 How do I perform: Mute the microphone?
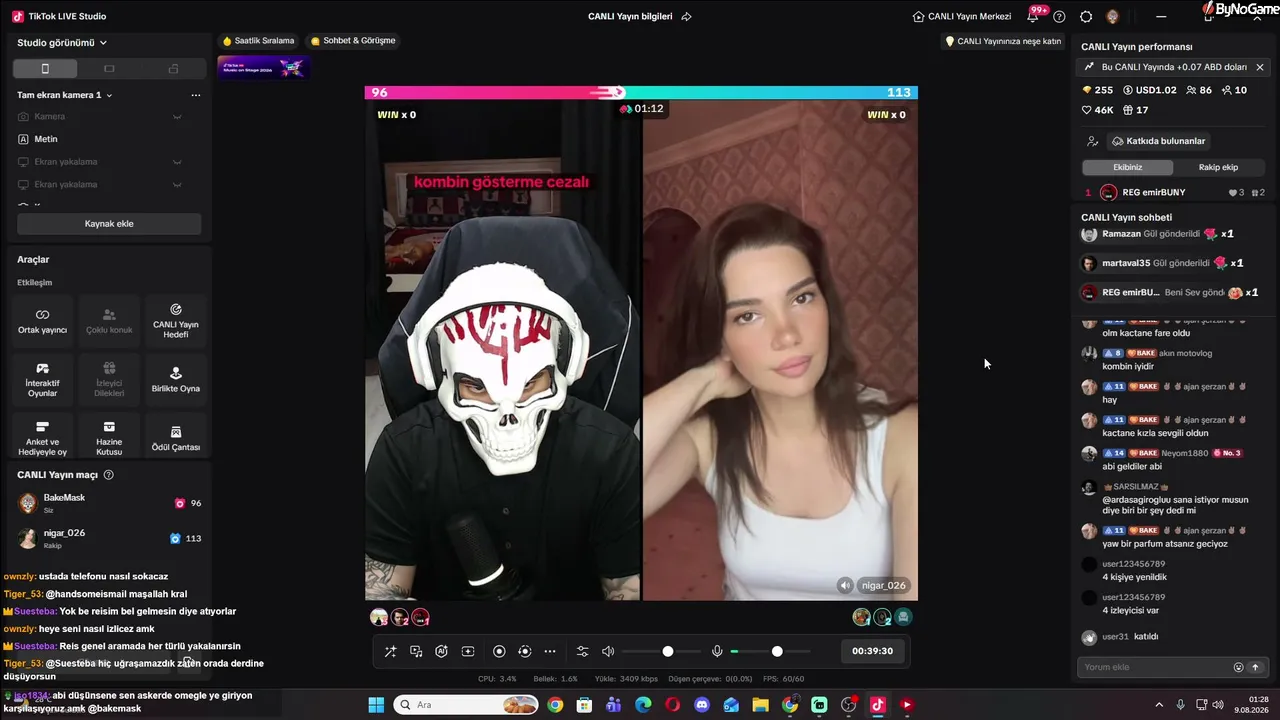pyautogui.click(x=717, y=651)
